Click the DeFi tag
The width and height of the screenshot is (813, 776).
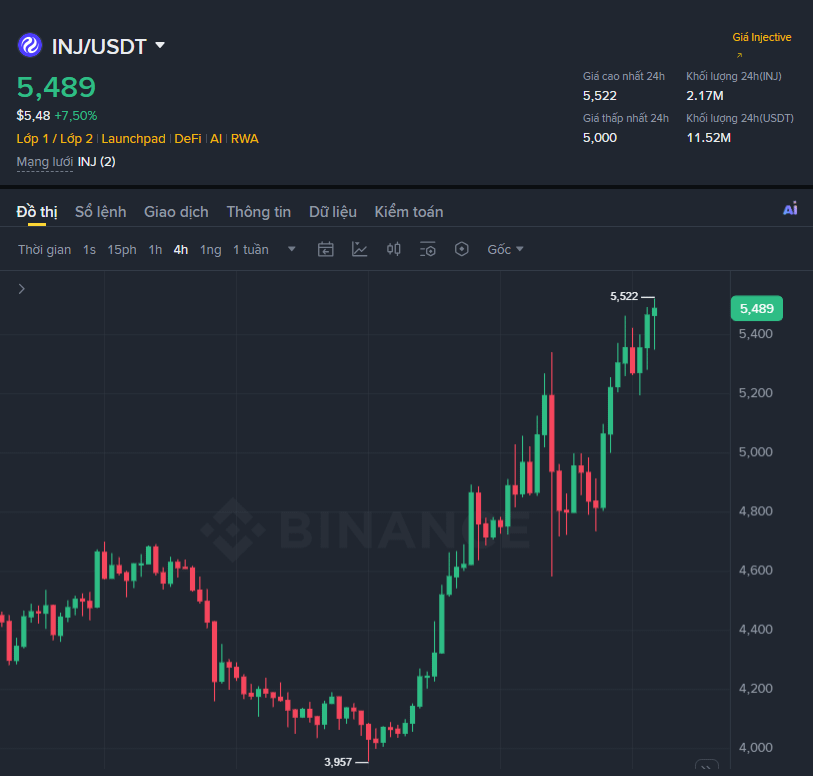pyautogui.click(x=188, y=139)
